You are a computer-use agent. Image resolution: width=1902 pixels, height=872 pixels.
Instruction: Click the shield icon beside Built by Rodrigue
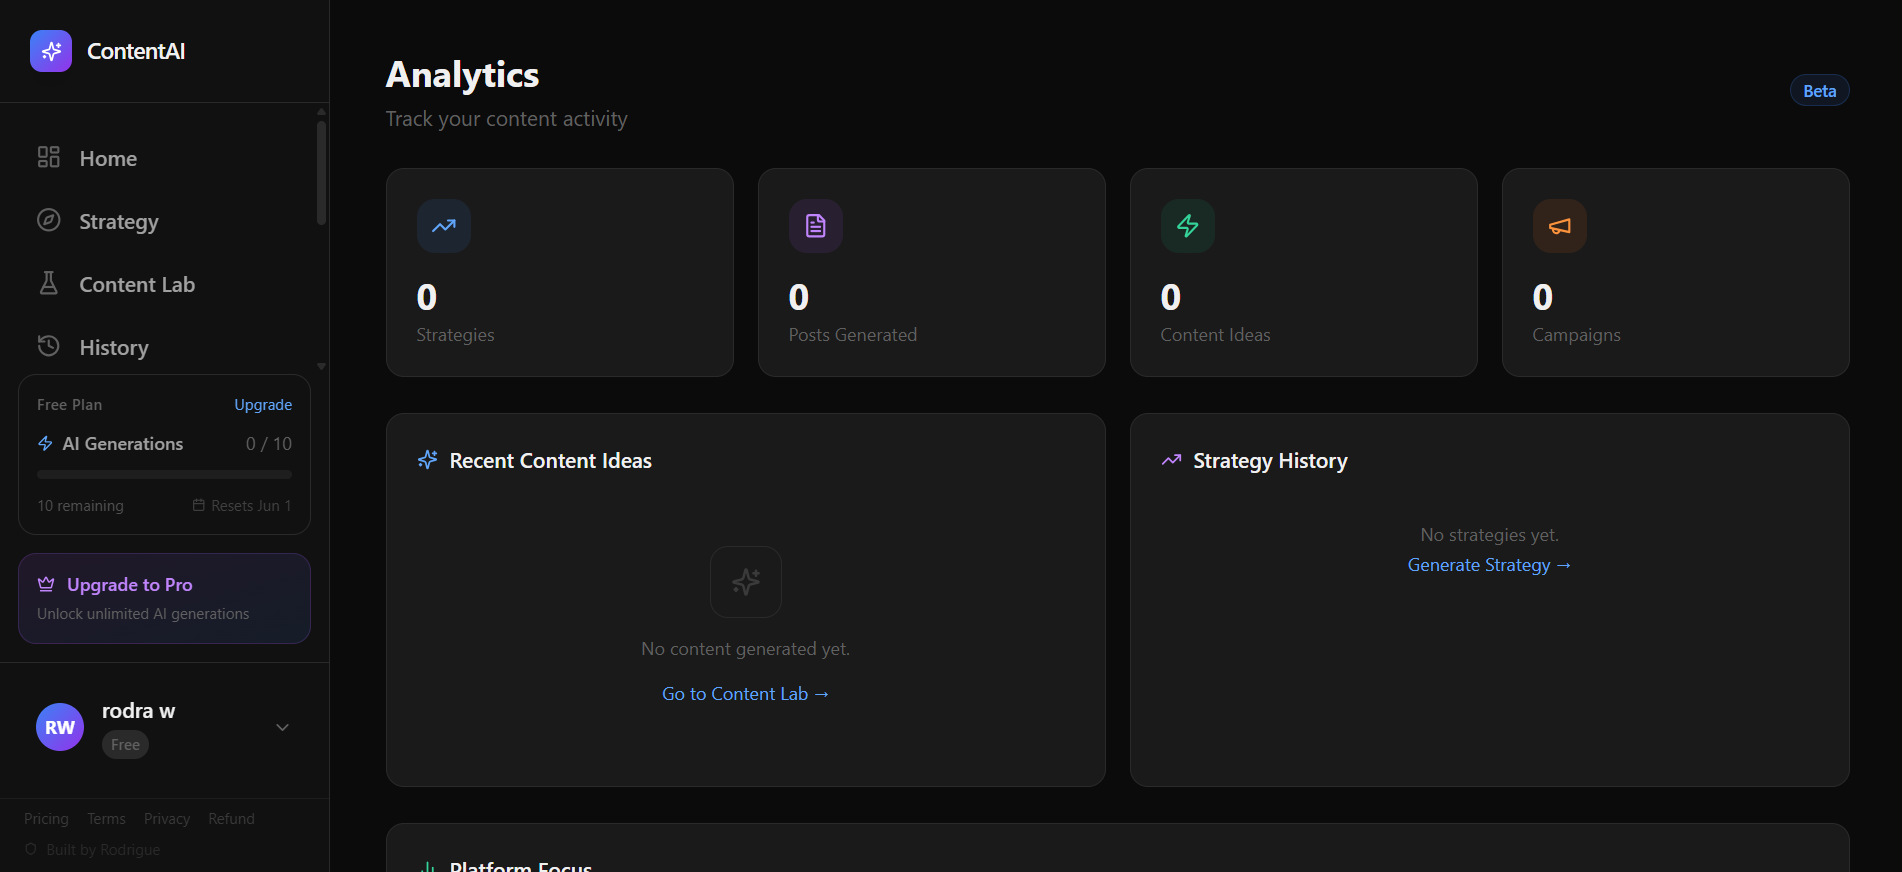(x=31, y=849)
